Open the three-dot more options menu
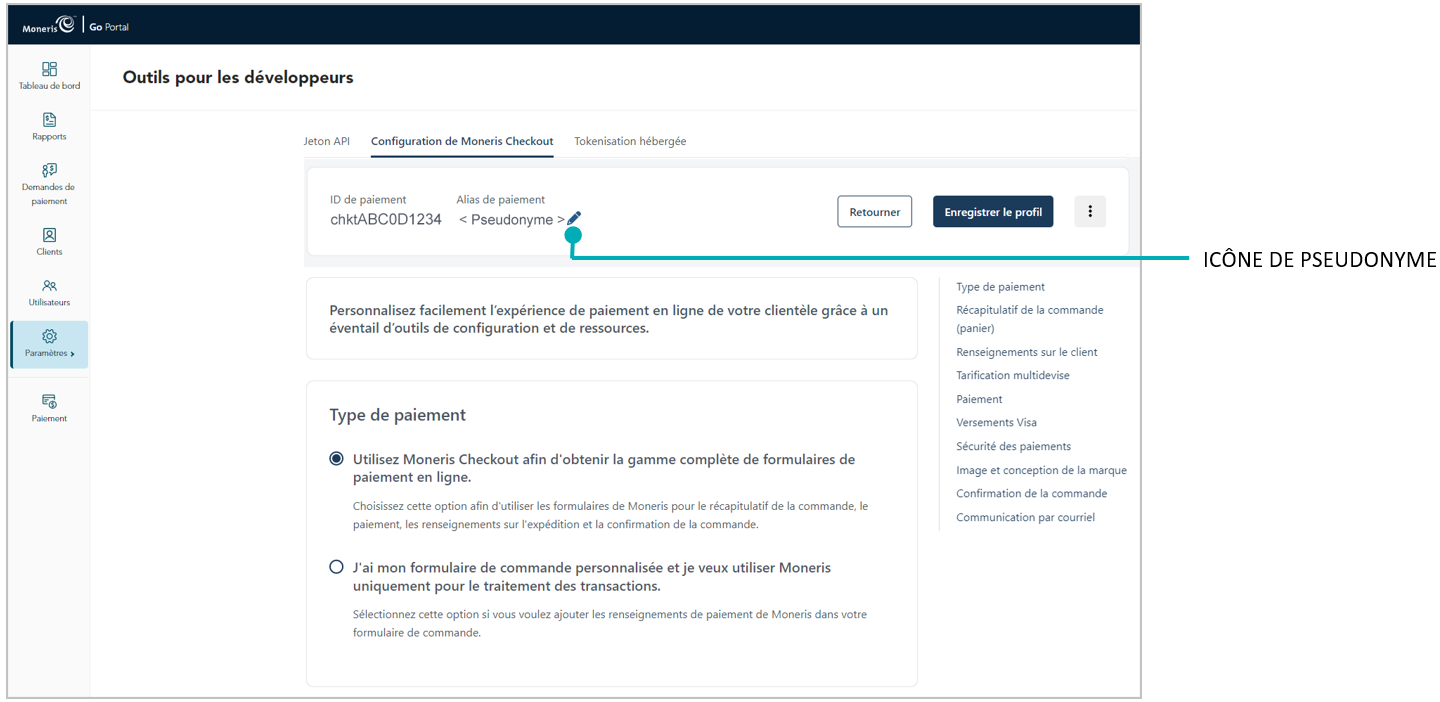 pyautogui.click(x=1090, y=212)
